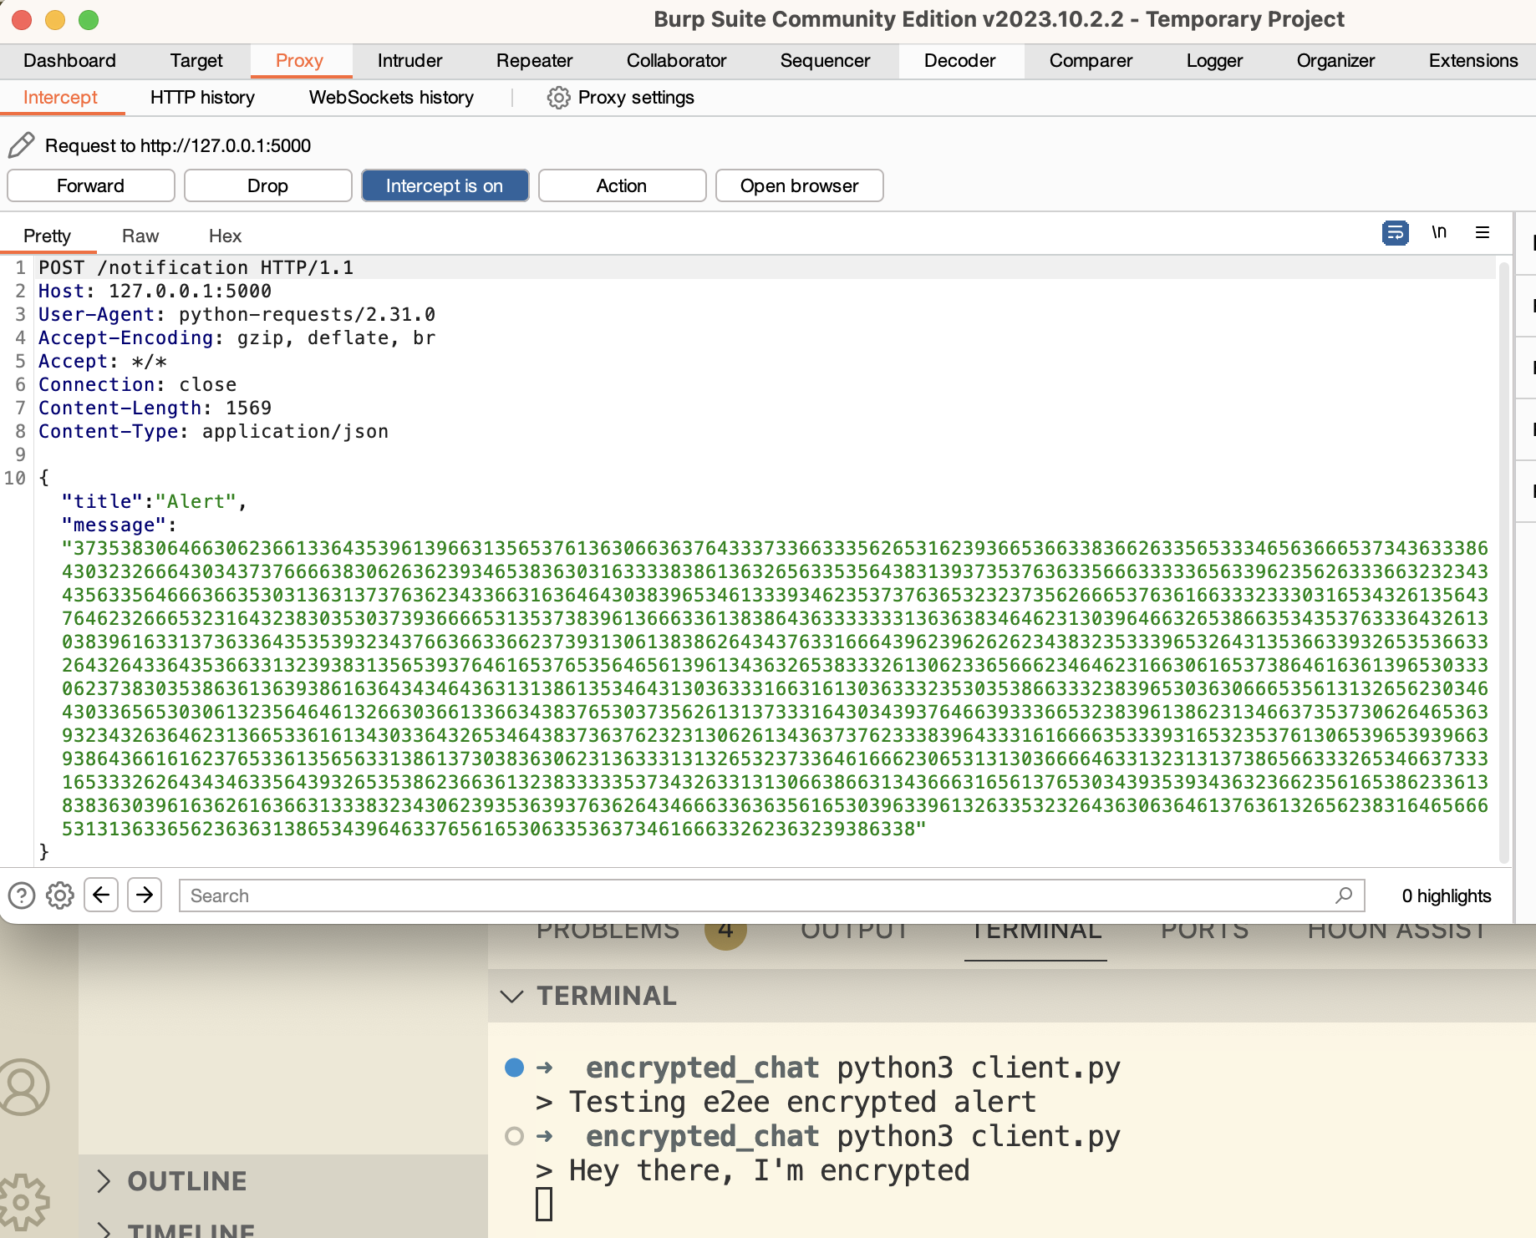Drop the intercepted request

267,185
